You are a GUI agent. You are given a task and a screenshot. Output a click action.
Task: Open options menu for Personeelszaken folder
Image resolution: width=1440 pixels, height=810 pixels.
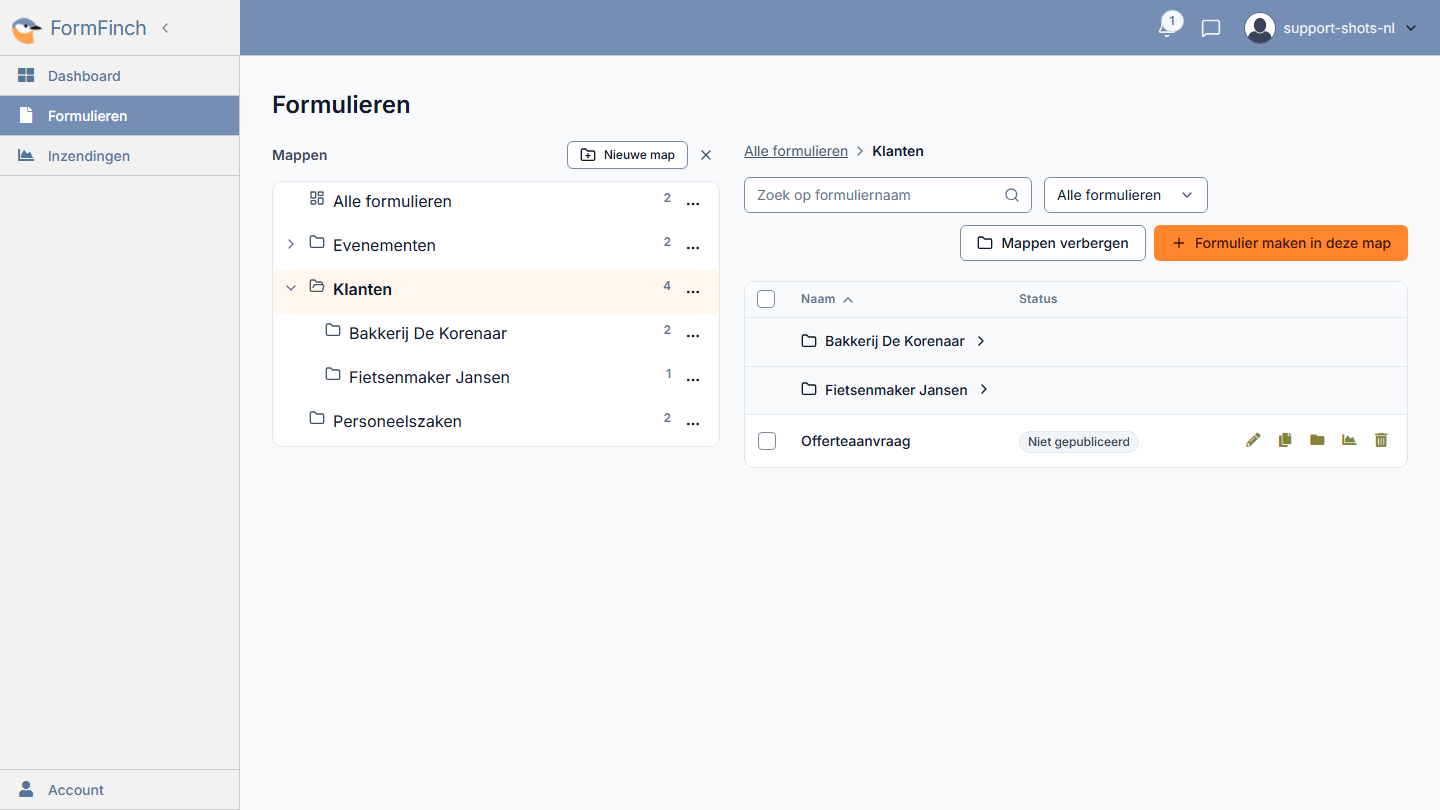click(x=692, y=422)
